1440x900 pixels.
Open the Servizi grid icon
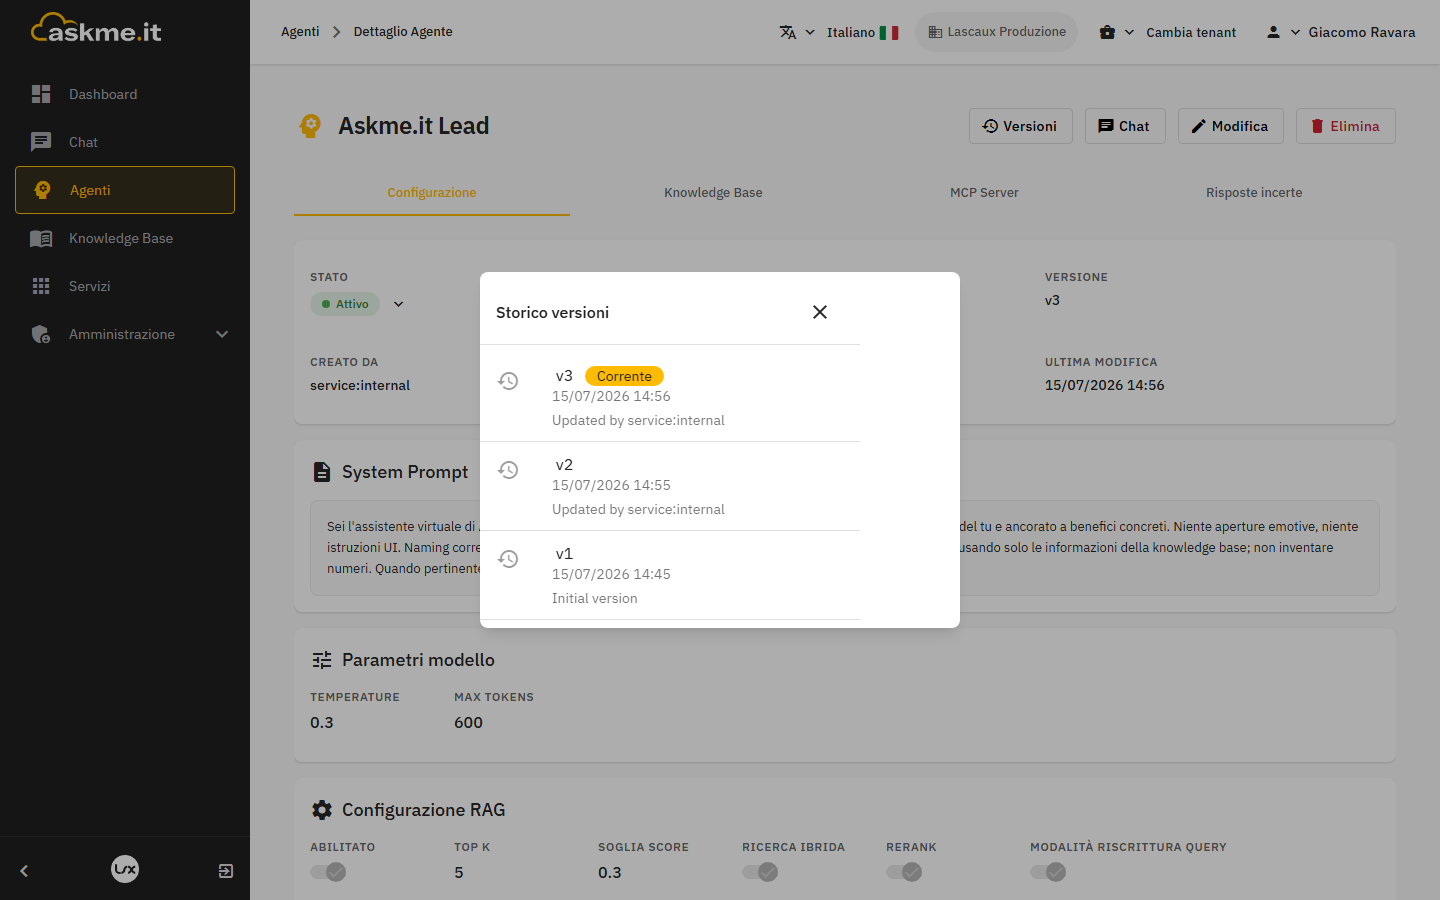click(x=41, y=286)
